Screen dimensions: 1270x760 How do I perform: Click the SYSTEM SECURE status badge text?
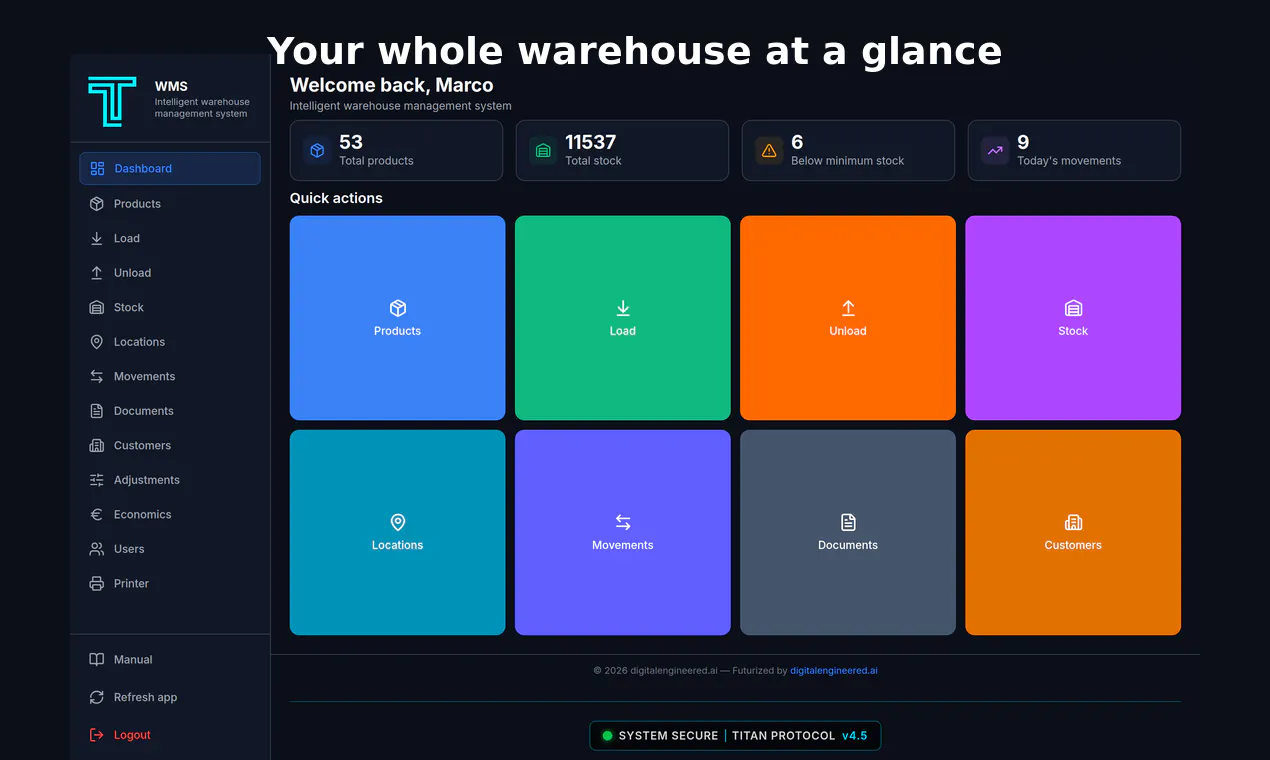pos(668,736)
